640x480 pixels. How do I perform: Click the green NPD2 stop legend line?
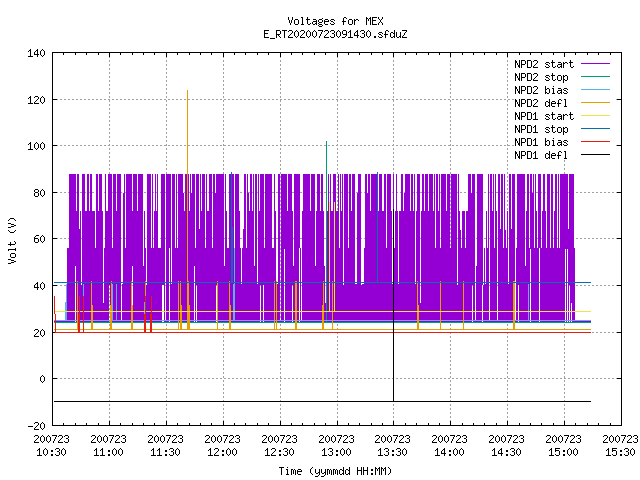point(595,77)
